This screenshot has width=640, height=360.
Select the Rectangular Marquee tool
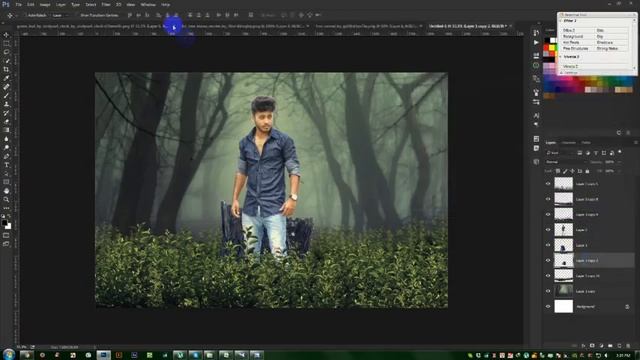[x=6, y=43]
